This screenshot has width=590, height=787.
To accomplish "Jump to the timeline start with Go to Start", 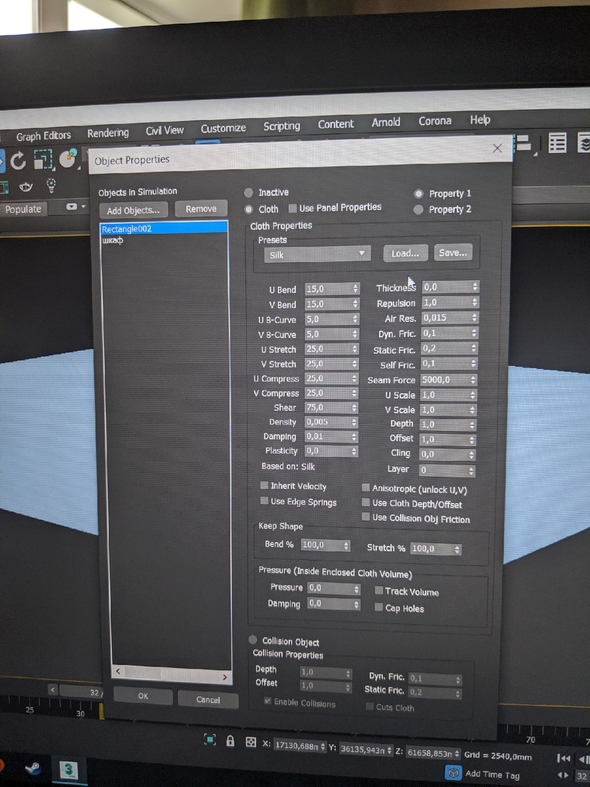I will [563, 758].
